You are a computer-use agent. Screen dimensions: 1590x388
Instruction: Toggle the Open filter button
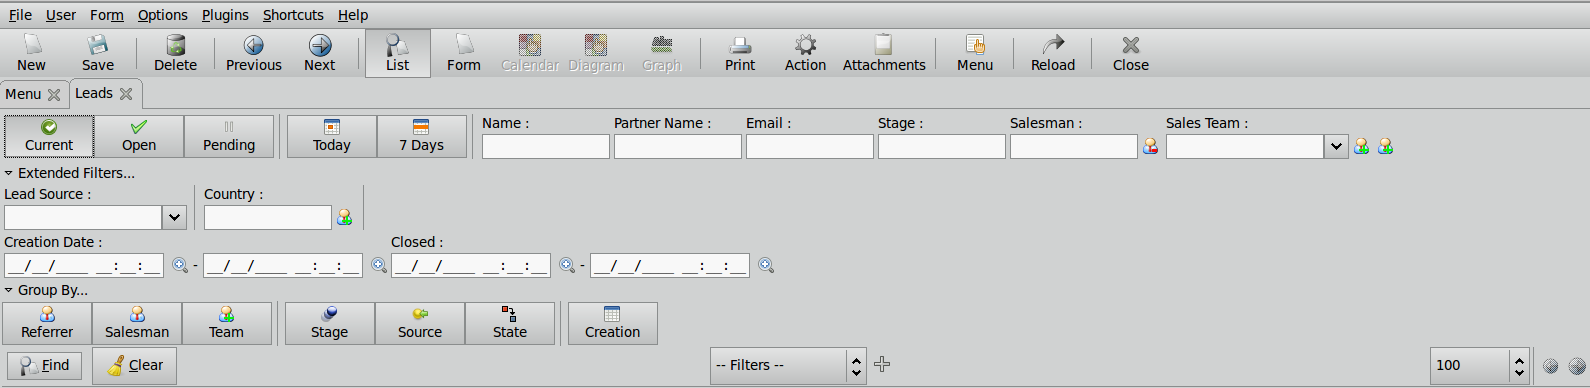point(139,136)
